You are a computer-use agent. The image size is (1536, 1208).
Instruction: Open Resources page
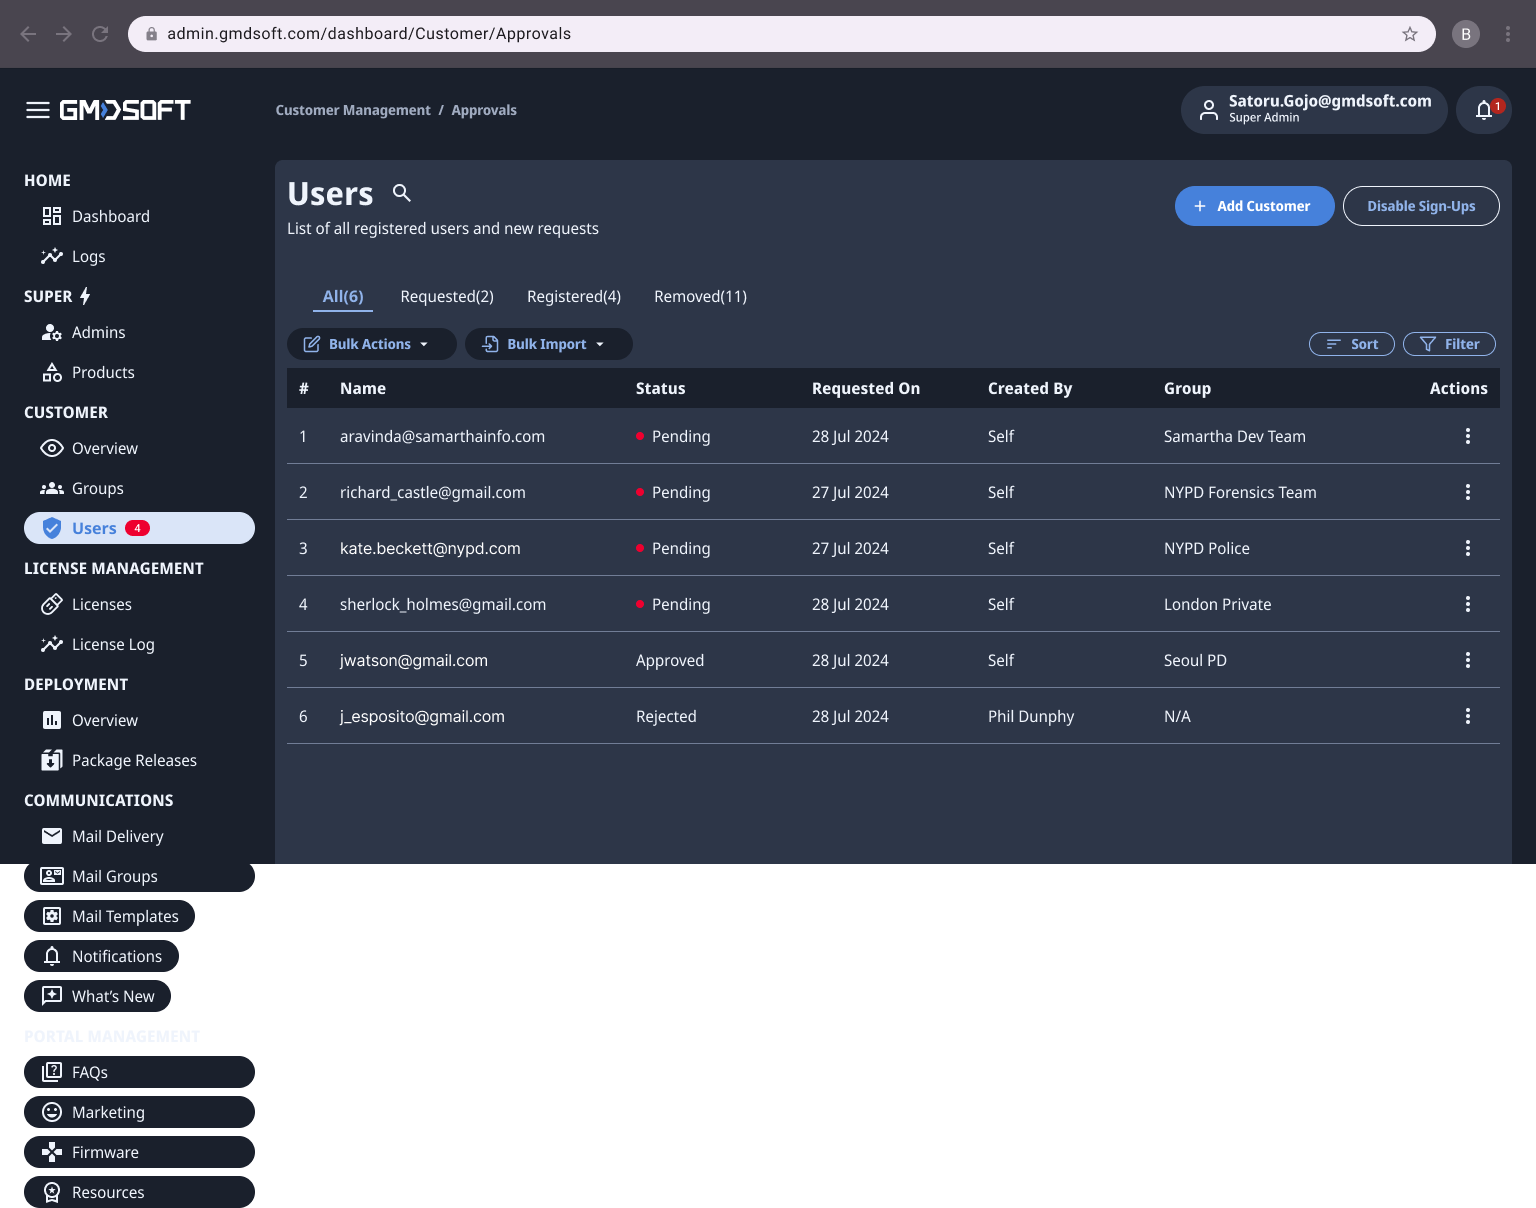(139, 1192)
